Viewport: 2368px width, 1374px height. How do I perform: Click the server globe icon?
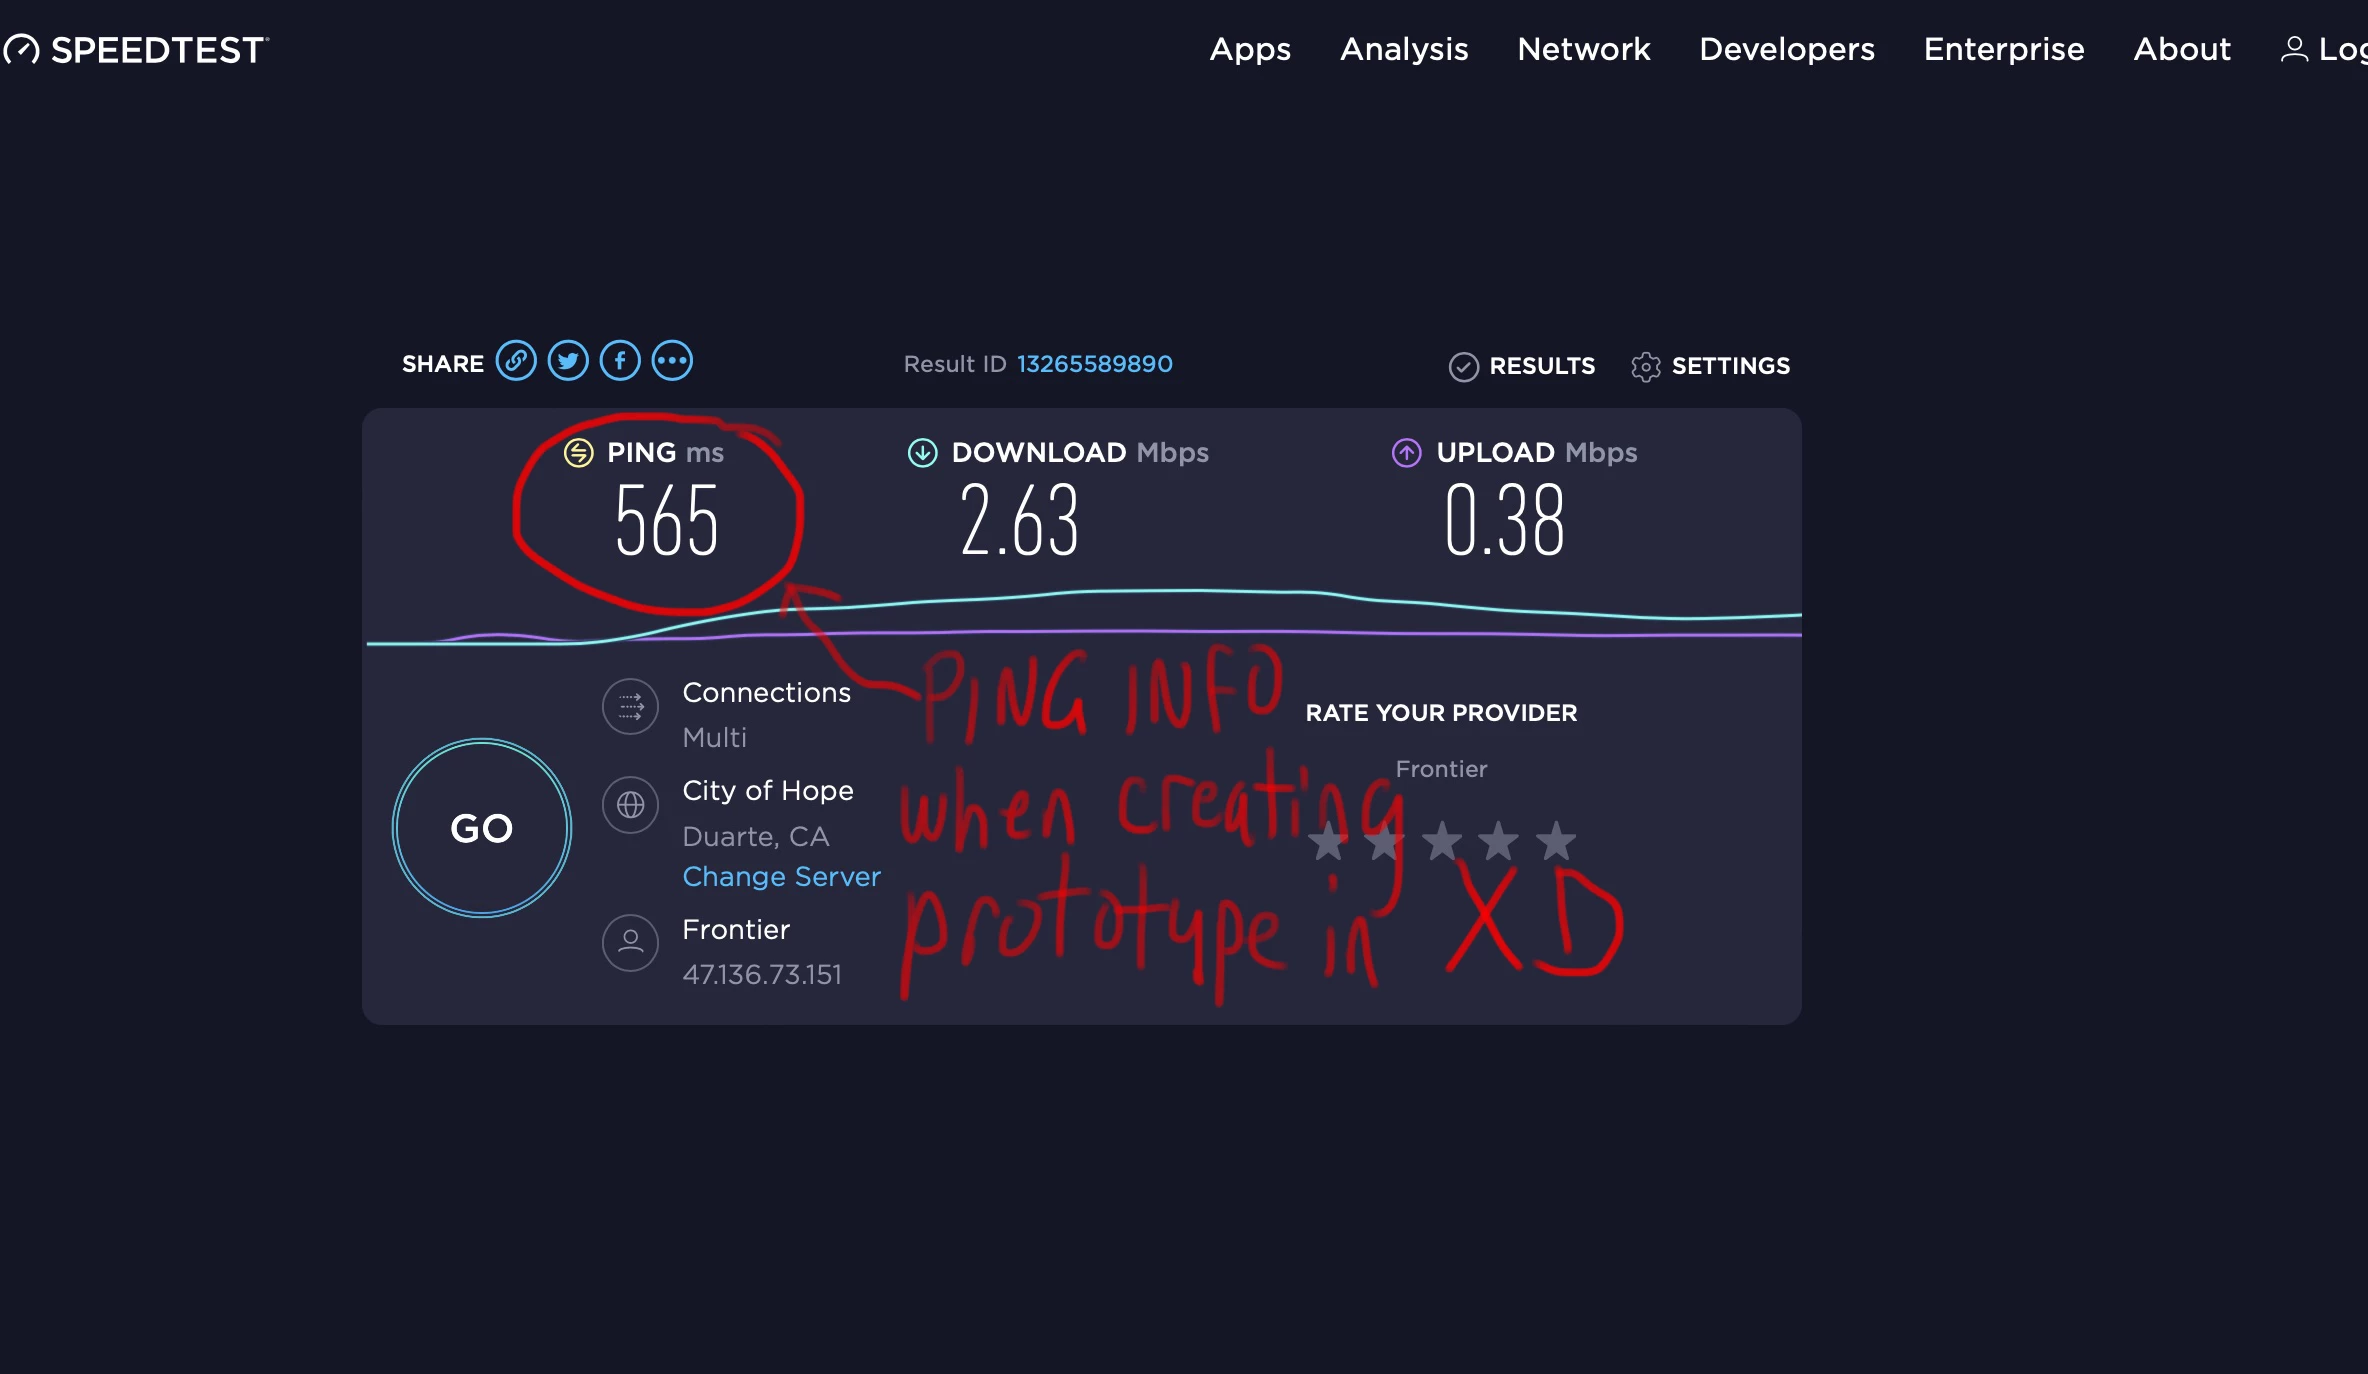click(630, 805)
